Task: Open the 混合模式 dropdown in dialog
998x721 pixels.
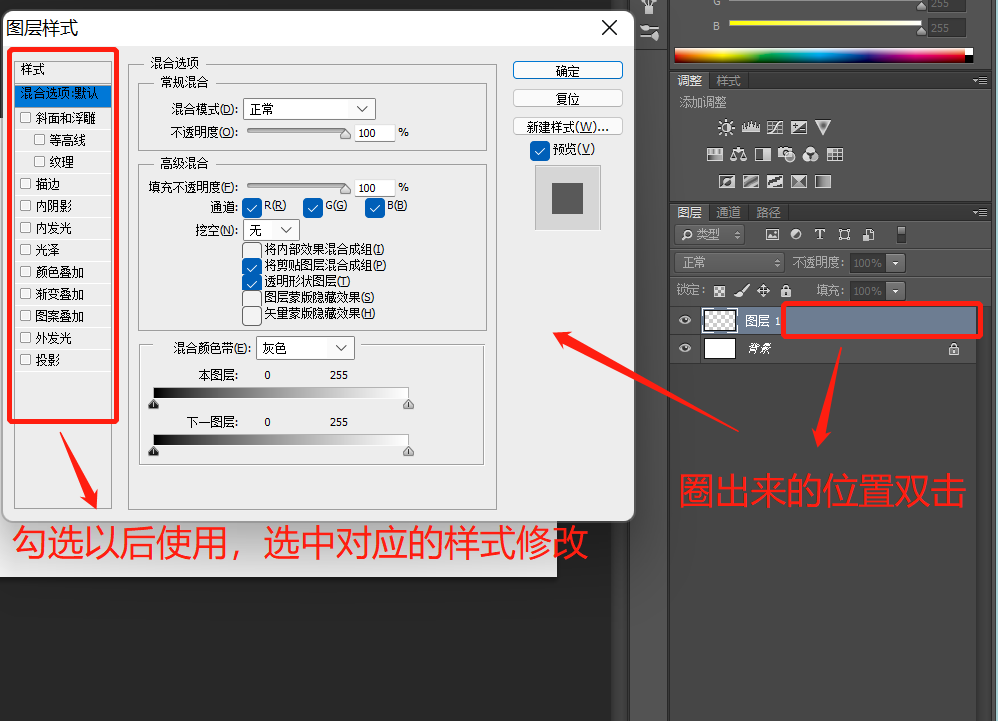Action: [309, 109]
